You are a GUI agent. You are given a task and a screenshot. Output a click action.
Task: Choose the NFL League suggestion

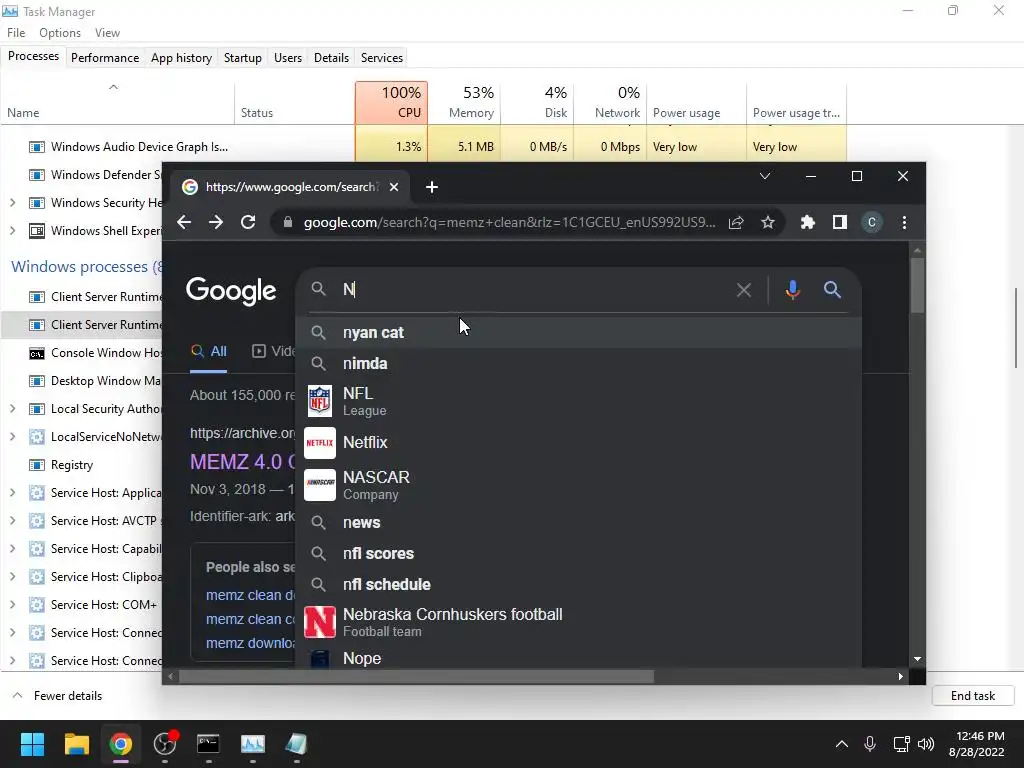click(x=579, y=401)
